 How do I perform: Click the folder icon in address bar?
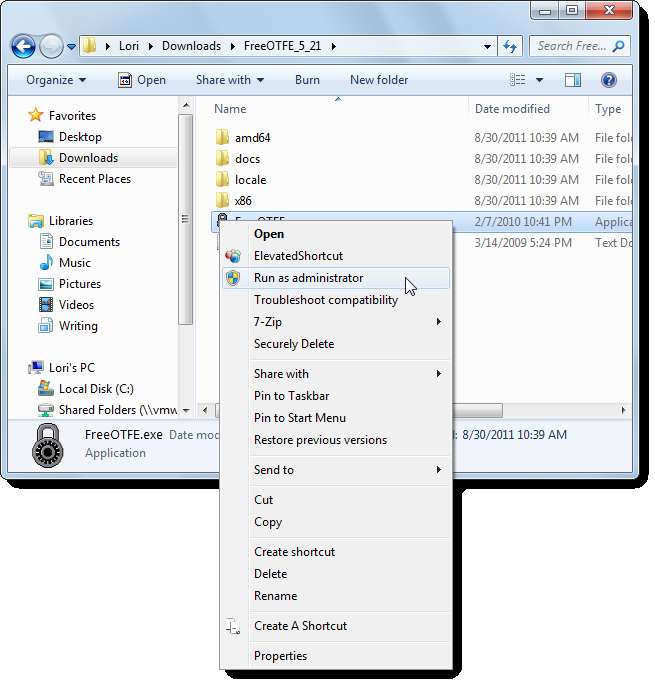click(89, 45)
